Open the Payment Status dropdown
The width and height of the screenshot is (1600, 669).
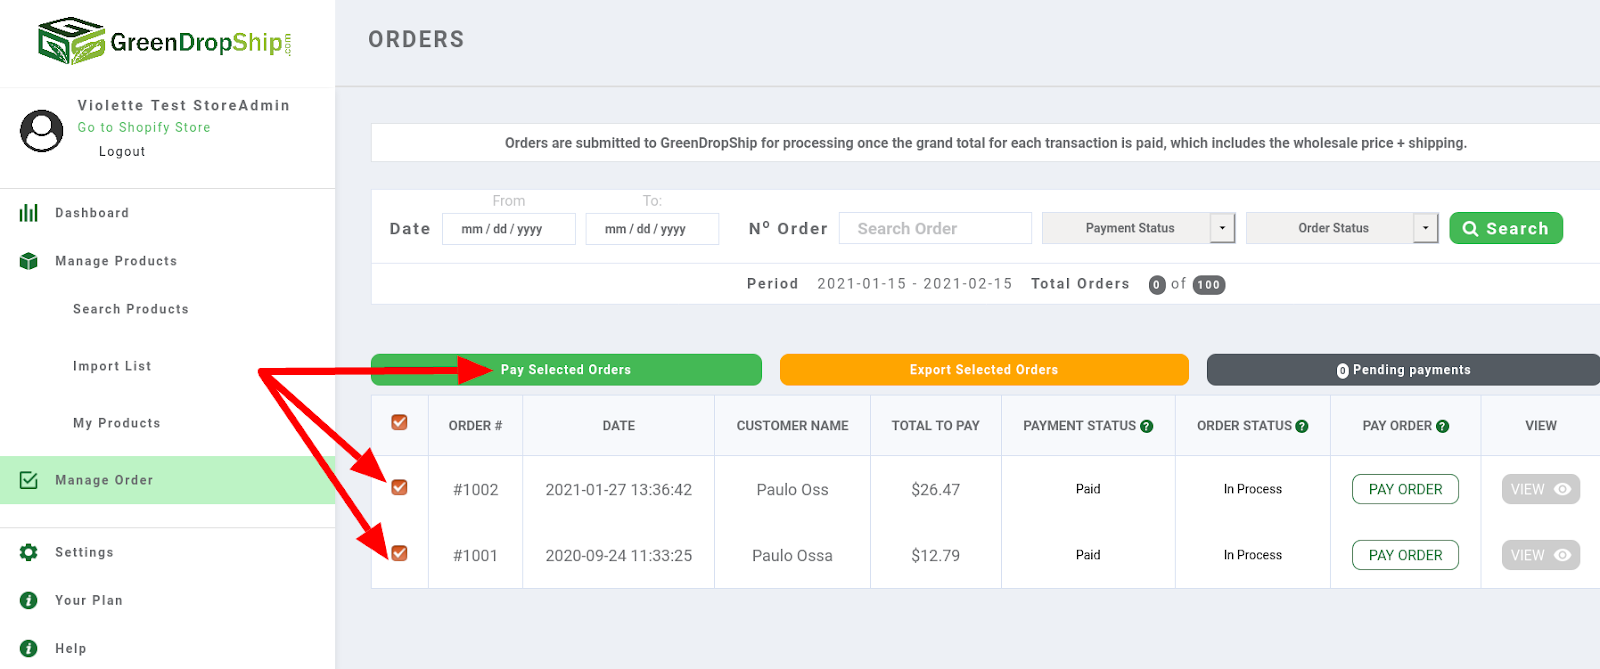(1139, 228)
